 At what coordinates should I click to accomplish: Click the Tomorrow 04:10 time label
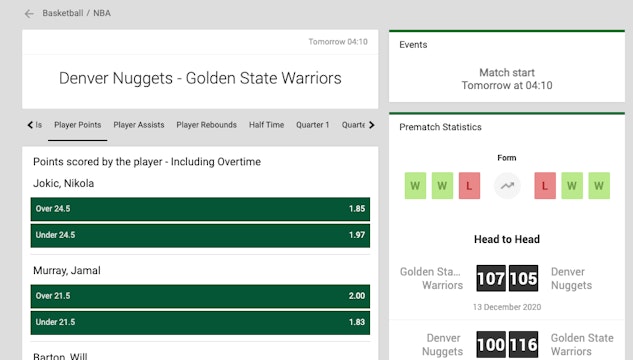pyautogui.click(x=338, y=42)
